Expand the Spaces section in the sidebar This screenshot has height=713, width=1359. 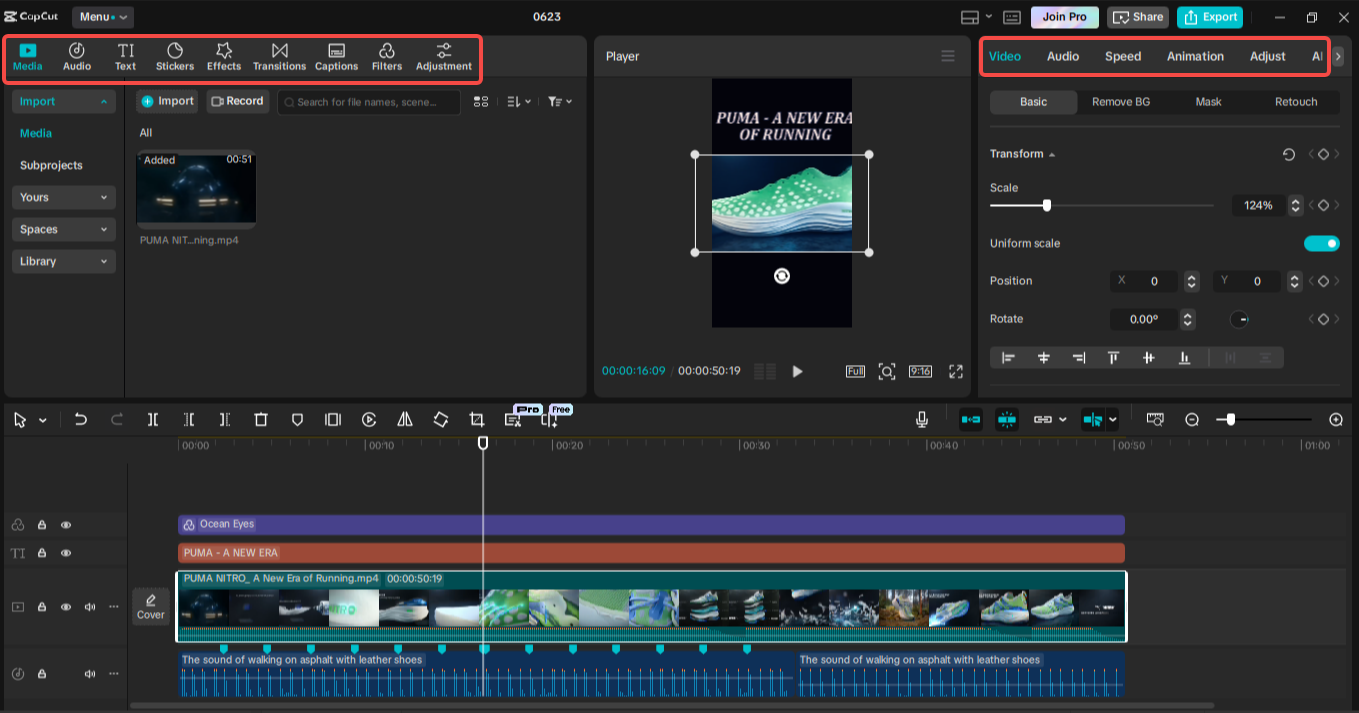(63, 229)
